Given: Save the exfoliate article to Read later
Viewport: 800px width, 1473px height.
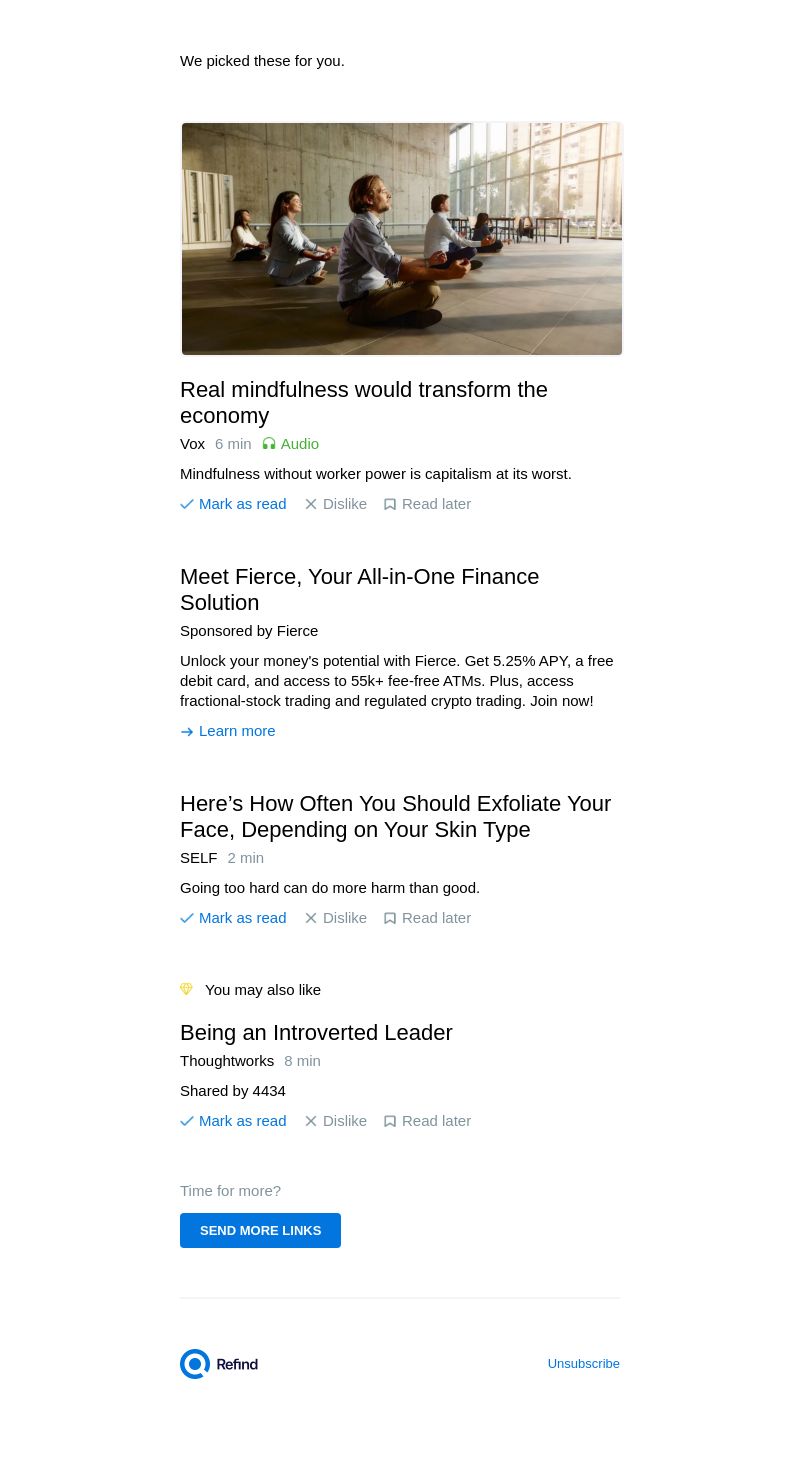Looking at the screenshot, I should point(436,918).
